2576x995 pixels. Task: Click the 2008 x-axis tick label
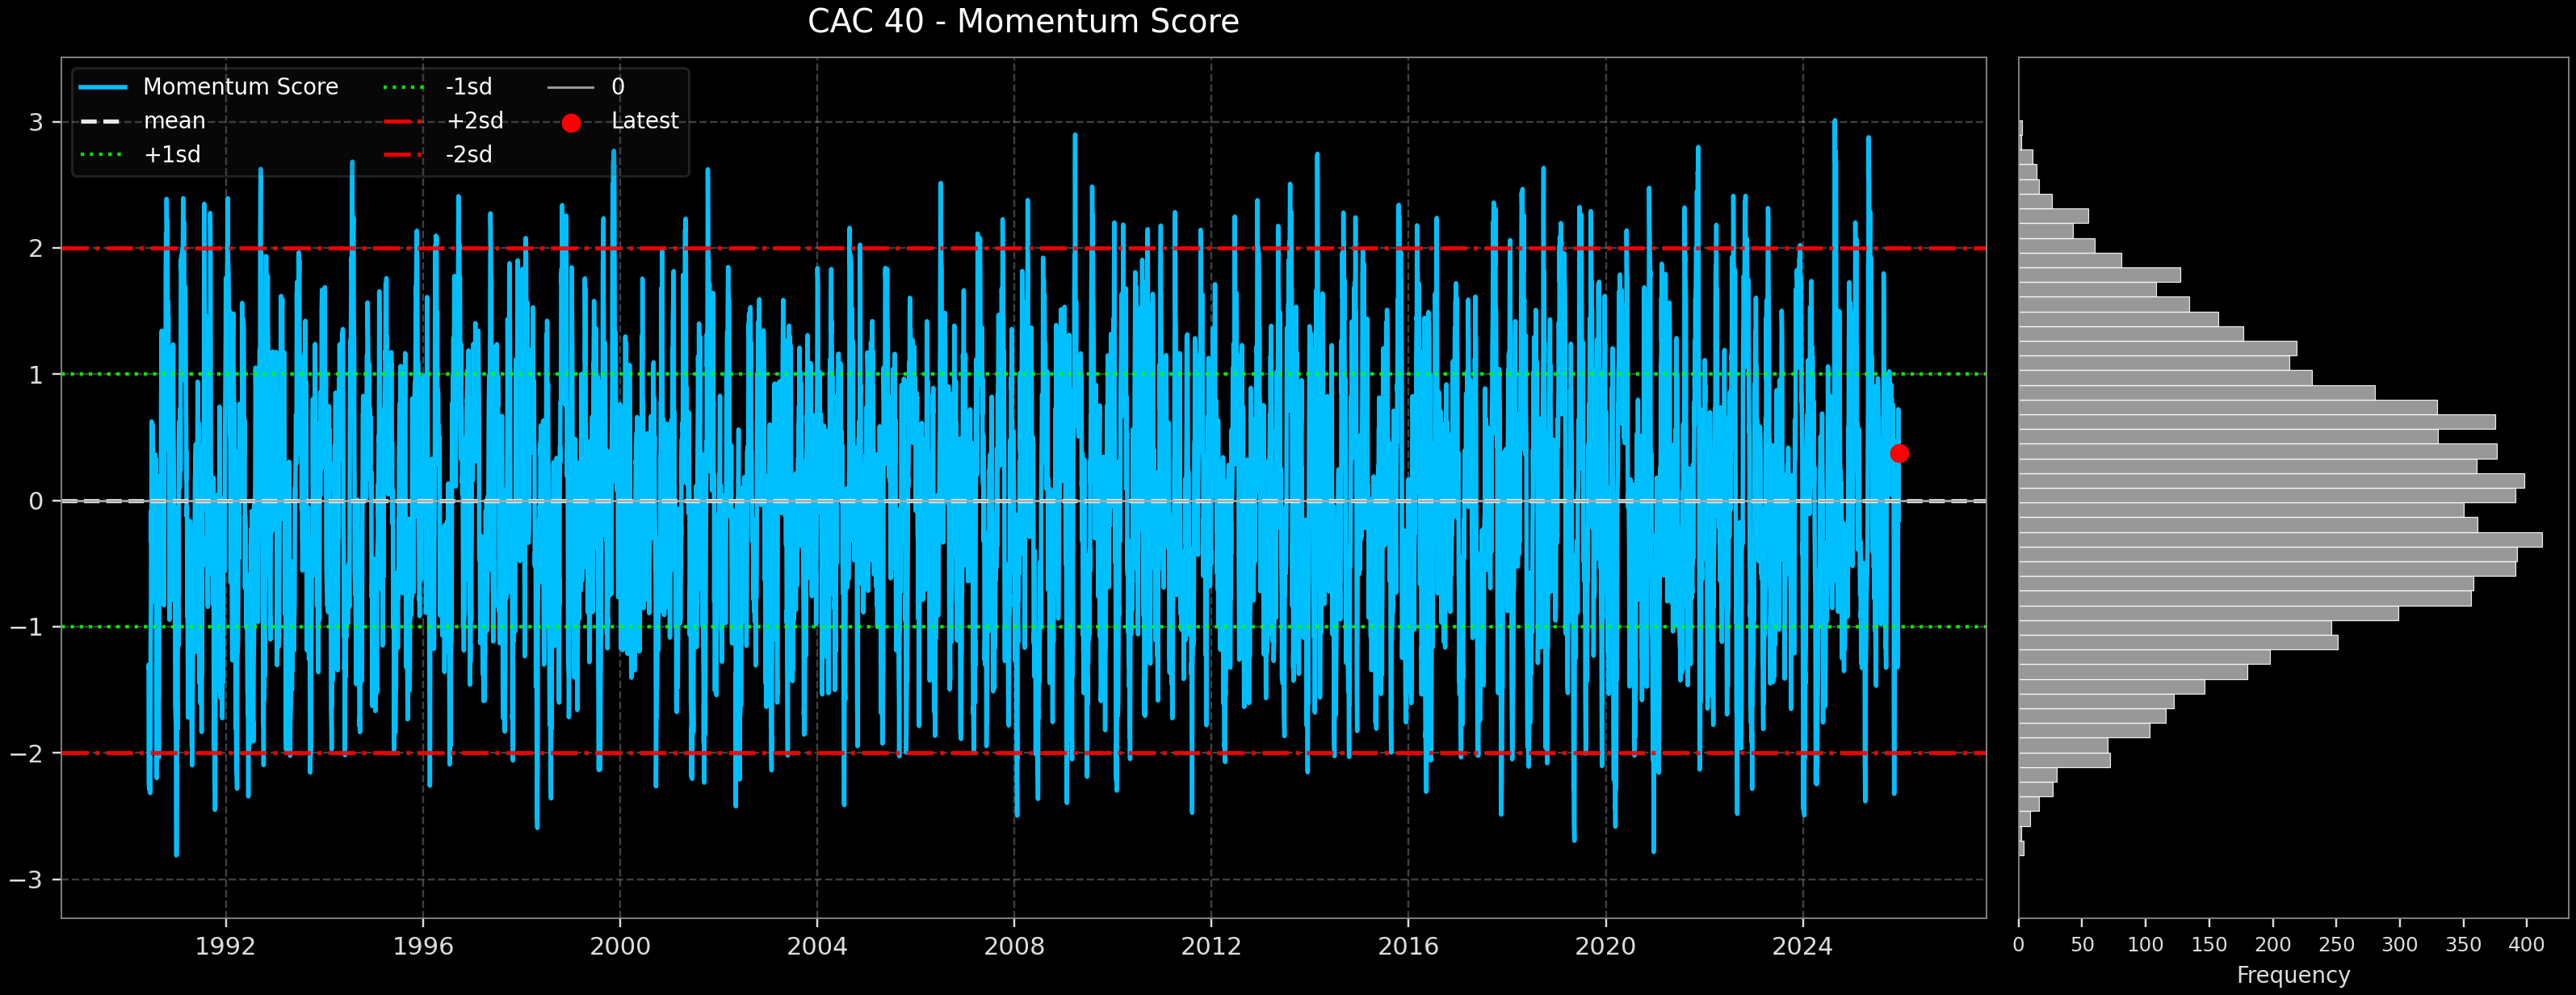[x=1014, y=946]
